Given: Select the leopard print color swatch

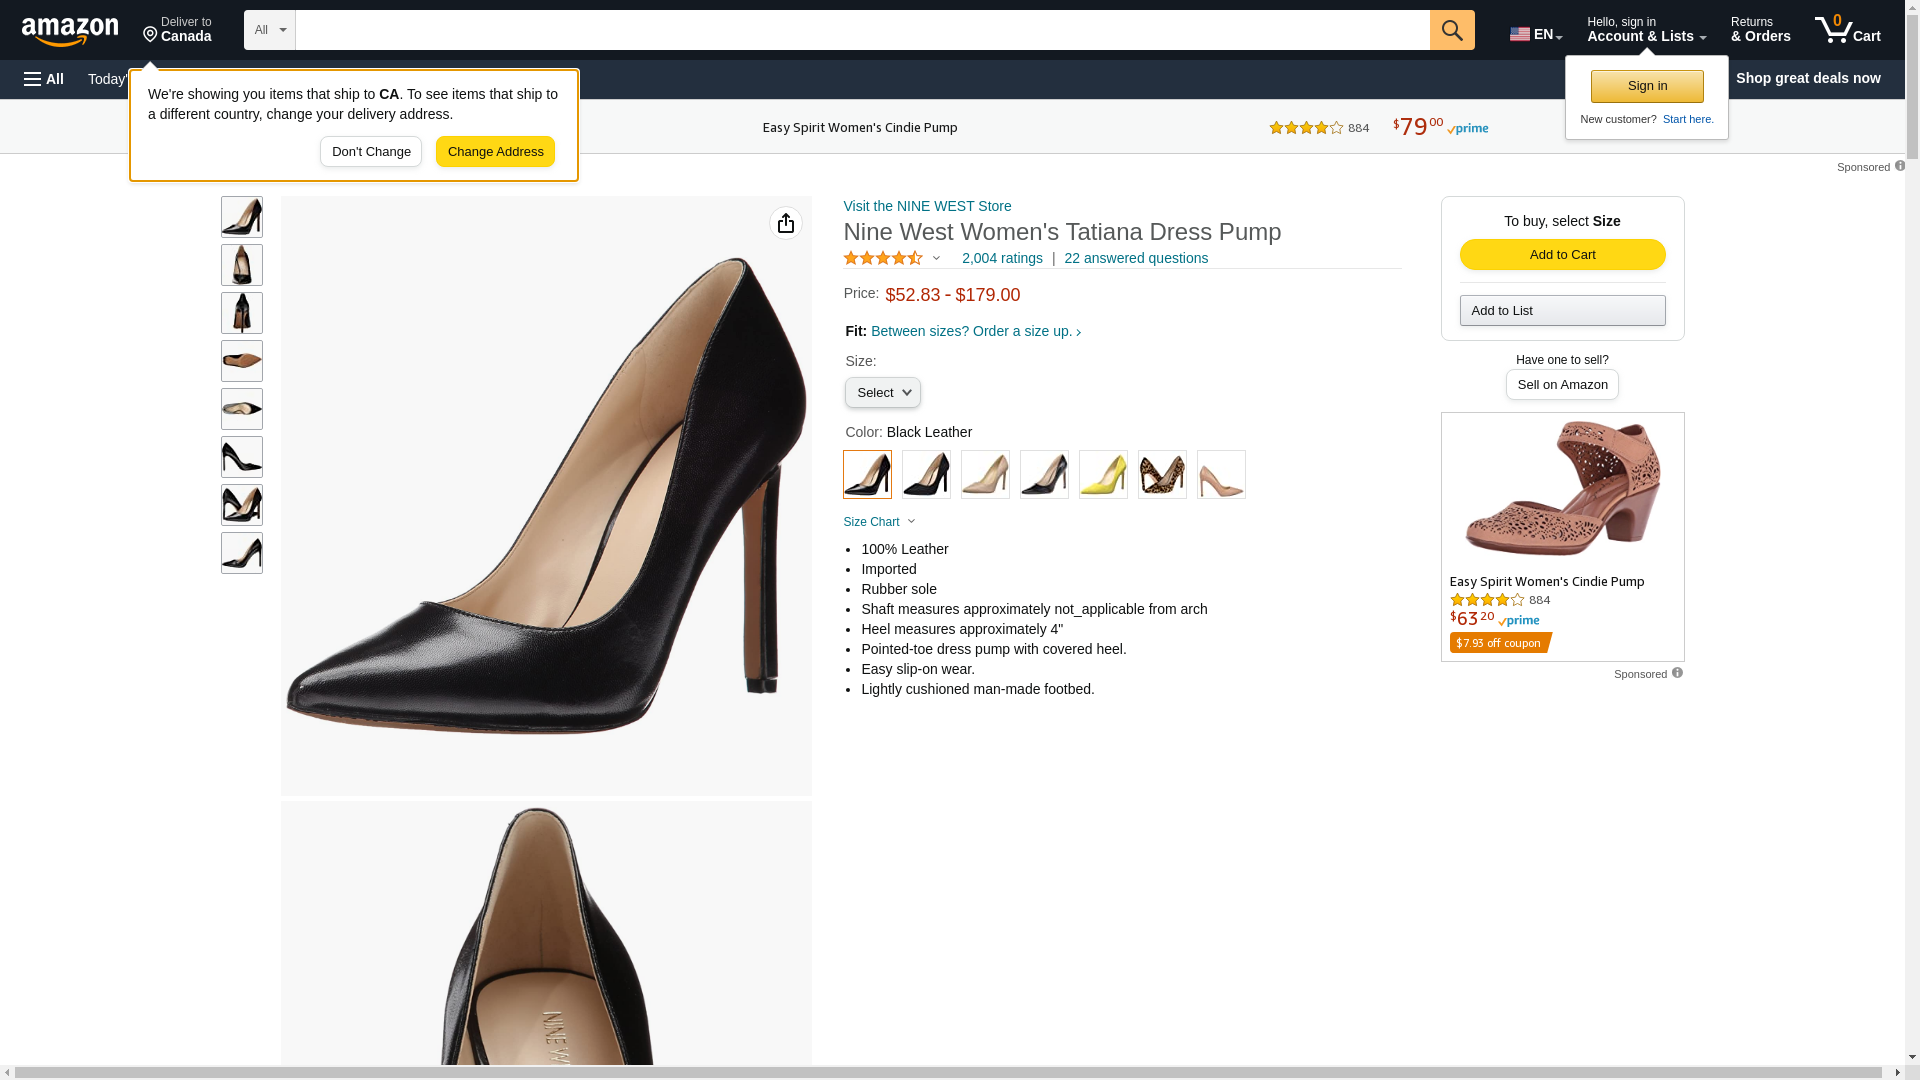Looking at the screenshot, I should coord(1162,474).
